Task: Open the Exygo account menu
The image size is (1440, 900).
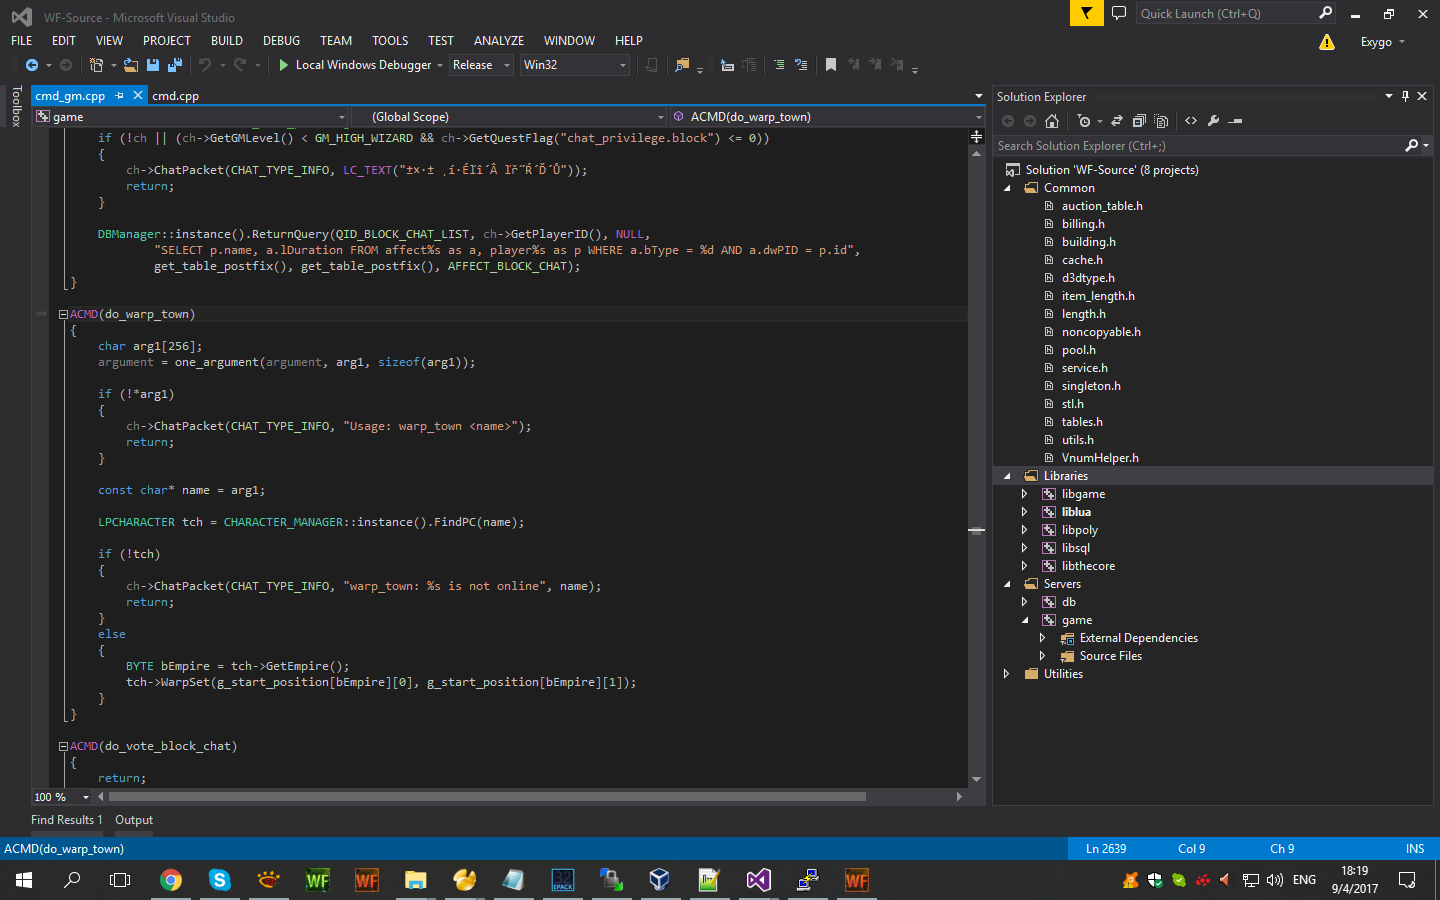Action: coord(1383,42)
